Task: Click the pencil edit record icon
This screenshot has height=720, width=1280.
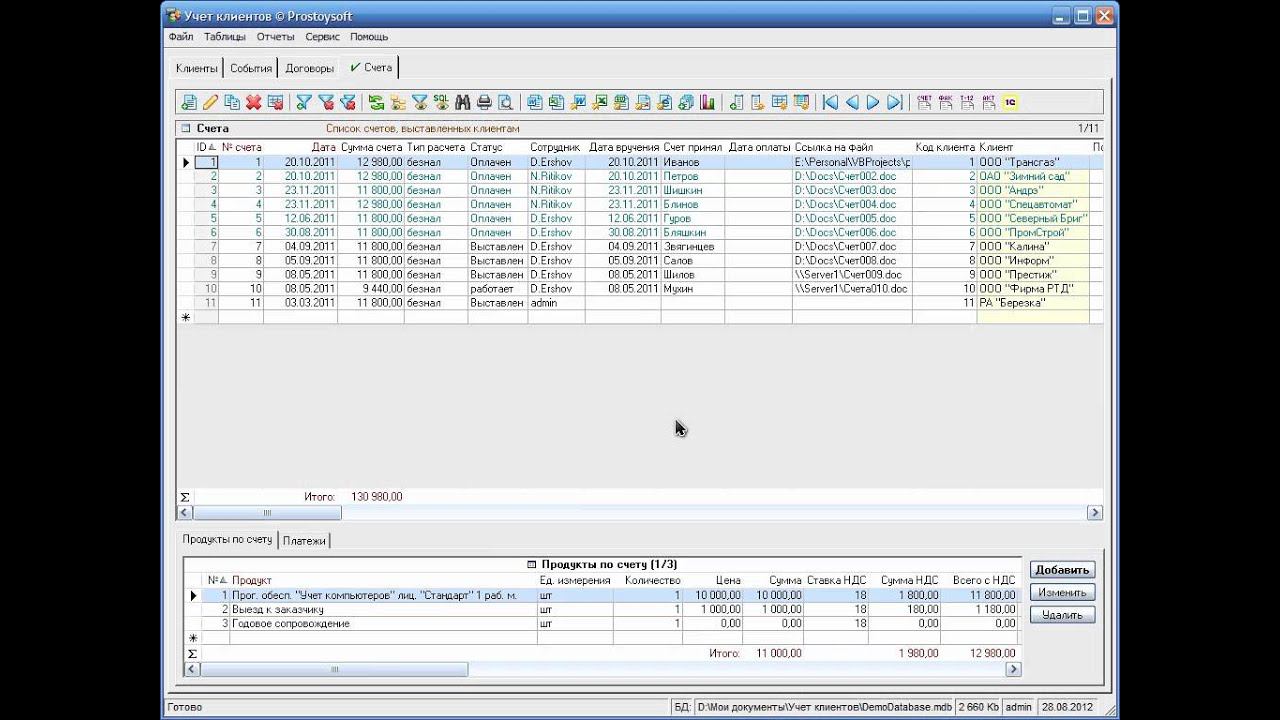Action: click(210, 102)
